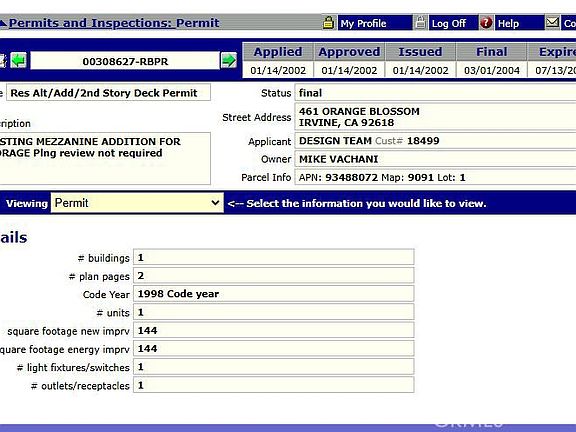Click the yellow padlock icon beside My Profile

point(328,23)
